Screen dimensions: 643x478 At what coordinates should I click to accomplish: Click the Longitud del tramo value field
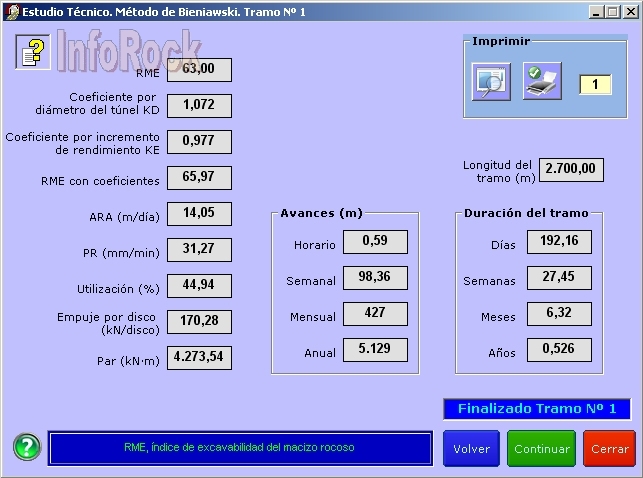(x=571, y=169)
